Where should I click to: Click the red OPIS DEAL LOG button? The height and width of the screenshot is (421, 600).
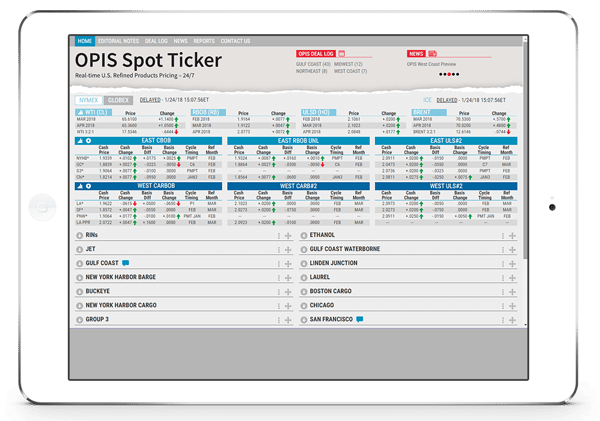point(316,54)
